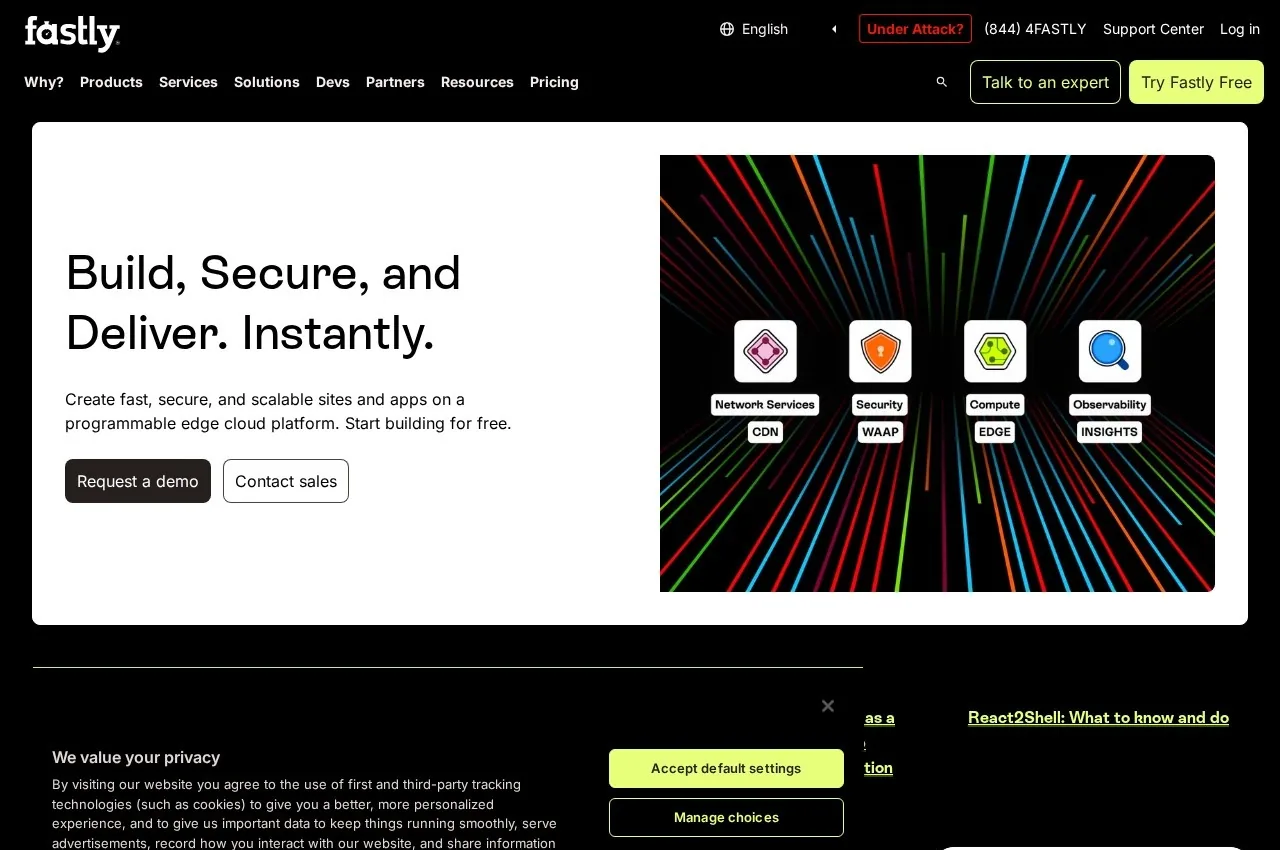Image resolution: width=1280 pixels, height=850 pixels.
Task: Open the Why? menu
Action: pos(44,82)
